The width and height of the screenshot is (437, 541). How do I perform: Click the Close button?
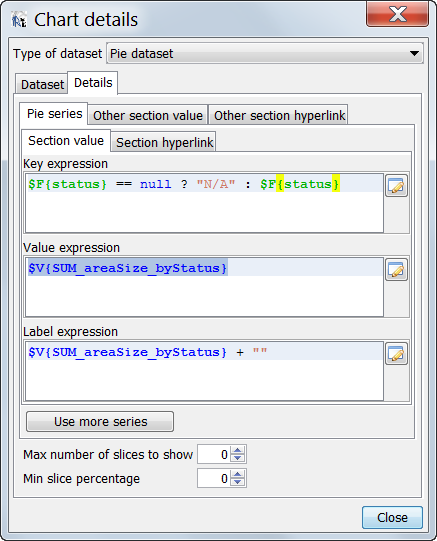(392, 517)
